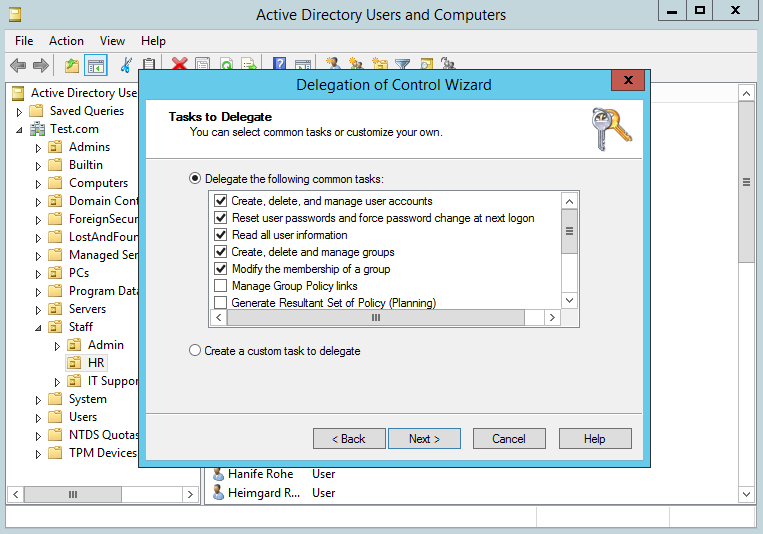The width and height of the screenshot is (763, 534).
Task: Click the Help button in the wizard
Action: pyautogui.click(x=595, y=439)
